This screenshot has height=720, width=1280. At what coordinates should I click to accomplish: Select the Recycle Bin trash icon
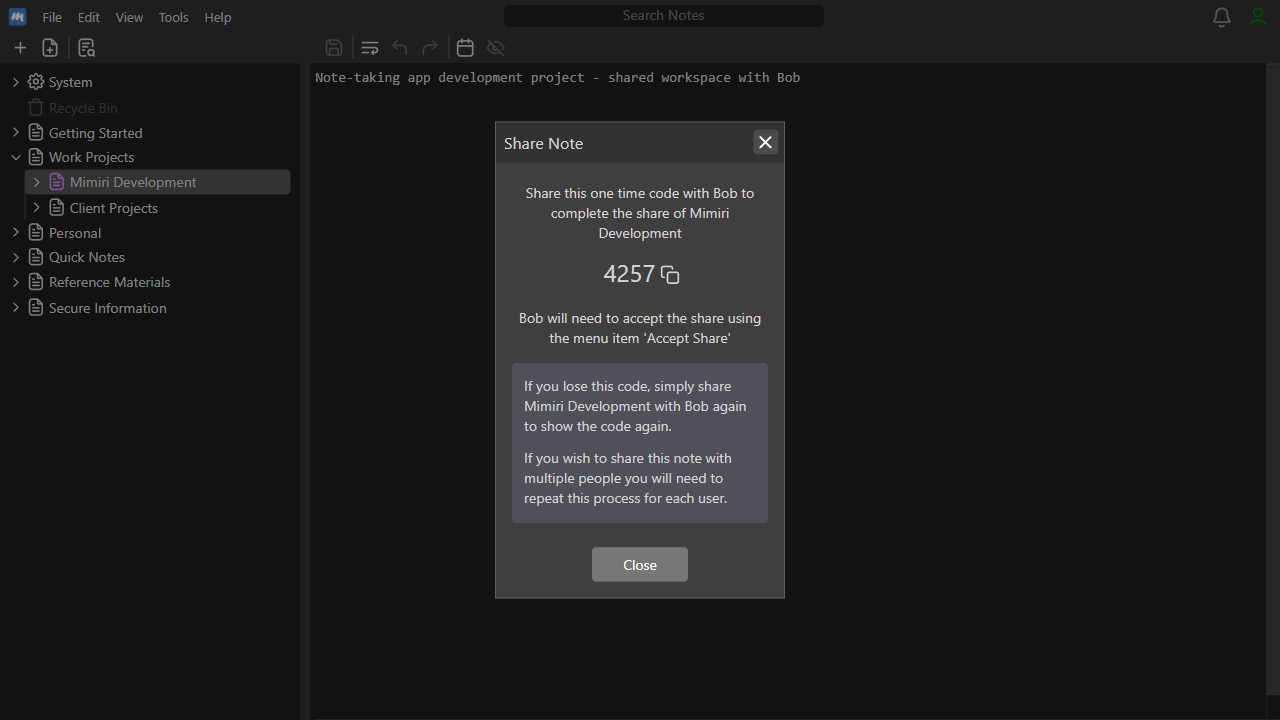pos(36,107)
